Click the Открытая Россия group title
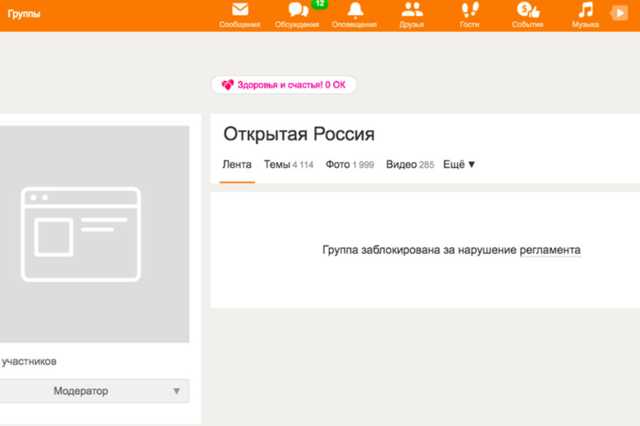 point(299,134)
